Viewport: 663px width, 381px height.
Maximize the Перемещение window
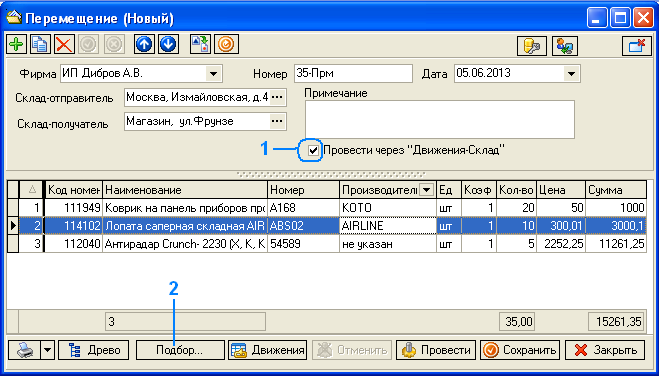tap(620, 18)
